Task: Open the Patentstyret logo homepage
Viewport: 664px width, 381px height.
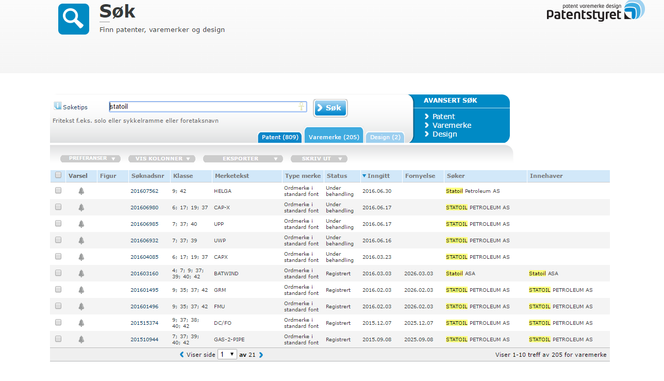Action: 595,11
